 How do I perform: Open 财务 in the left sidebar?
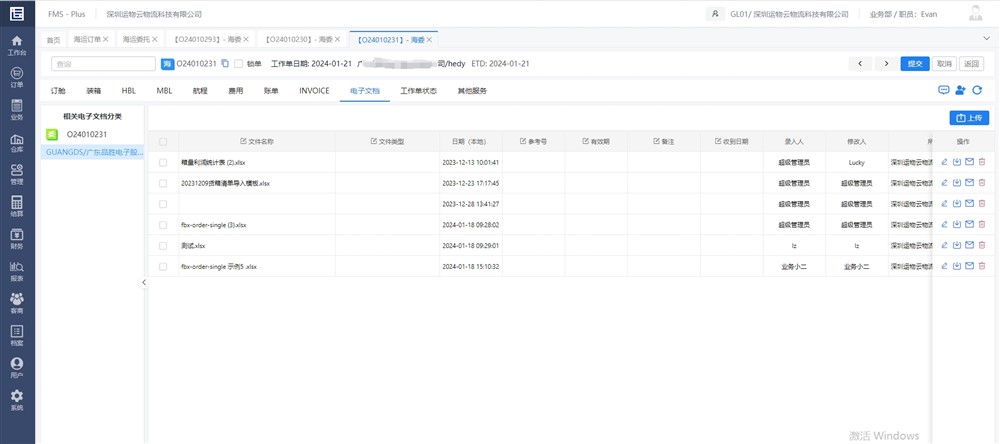pos(16,238)
